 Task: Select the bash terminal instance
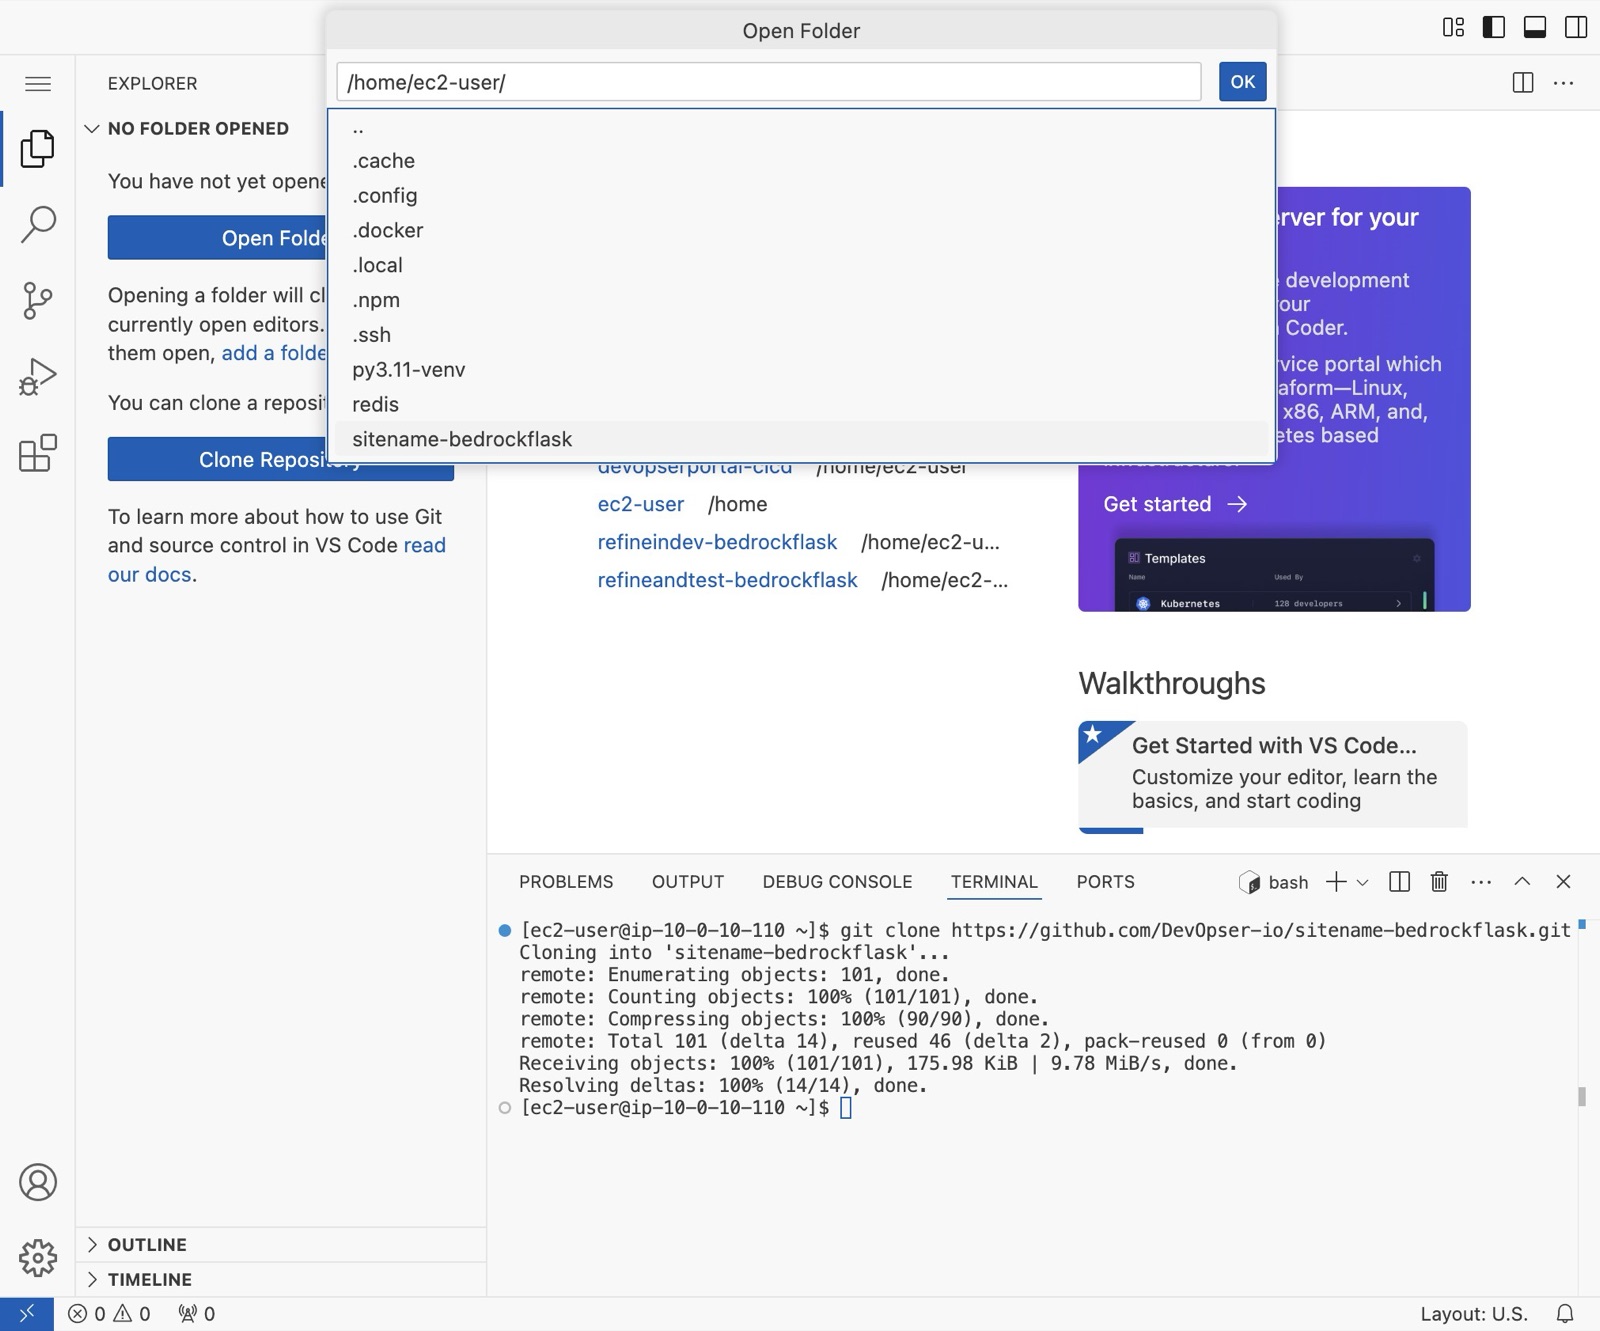pyautogui.click(x=1274, y=882)
